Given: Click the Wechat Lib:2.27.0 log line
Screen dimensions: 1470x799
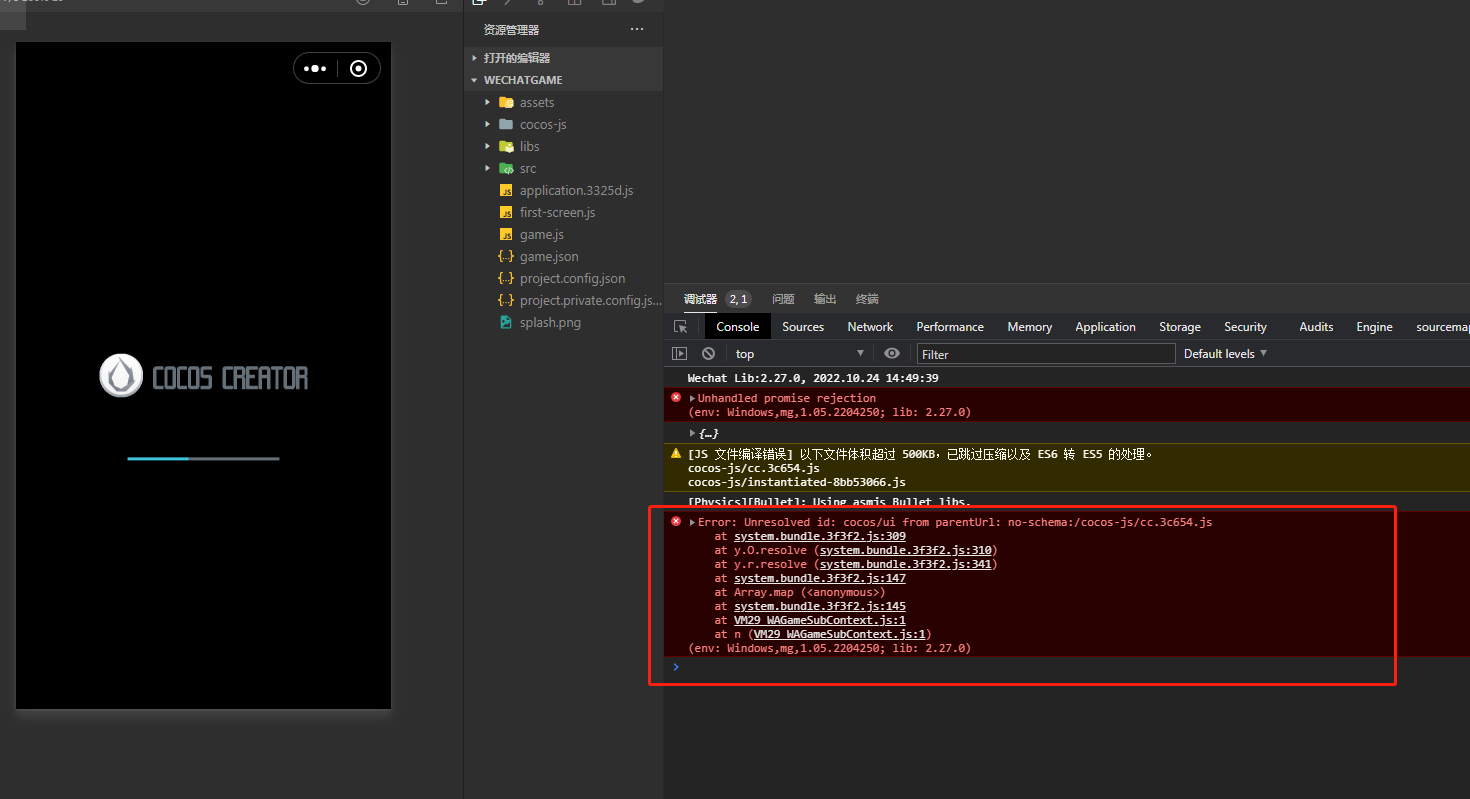Looking at the screenshot, I should pos(813,378).
